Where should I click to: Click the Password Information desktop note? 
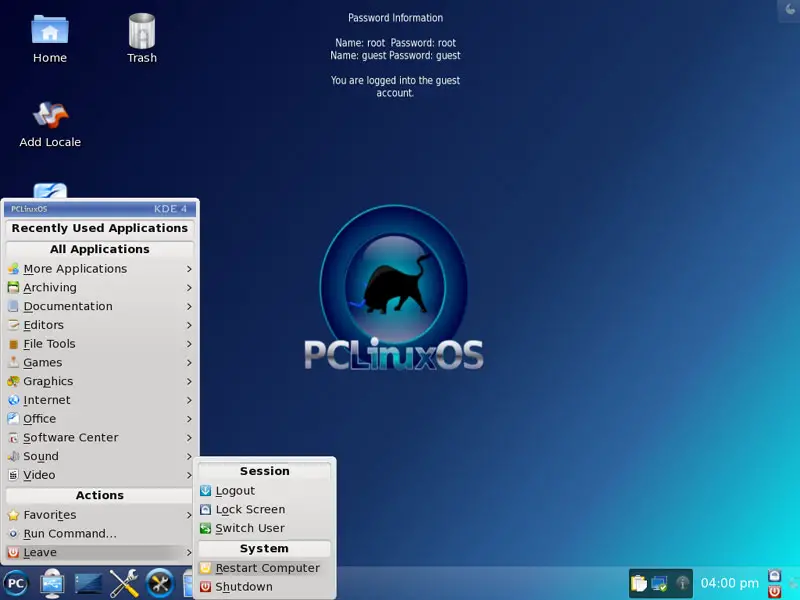tap(395, 55)
